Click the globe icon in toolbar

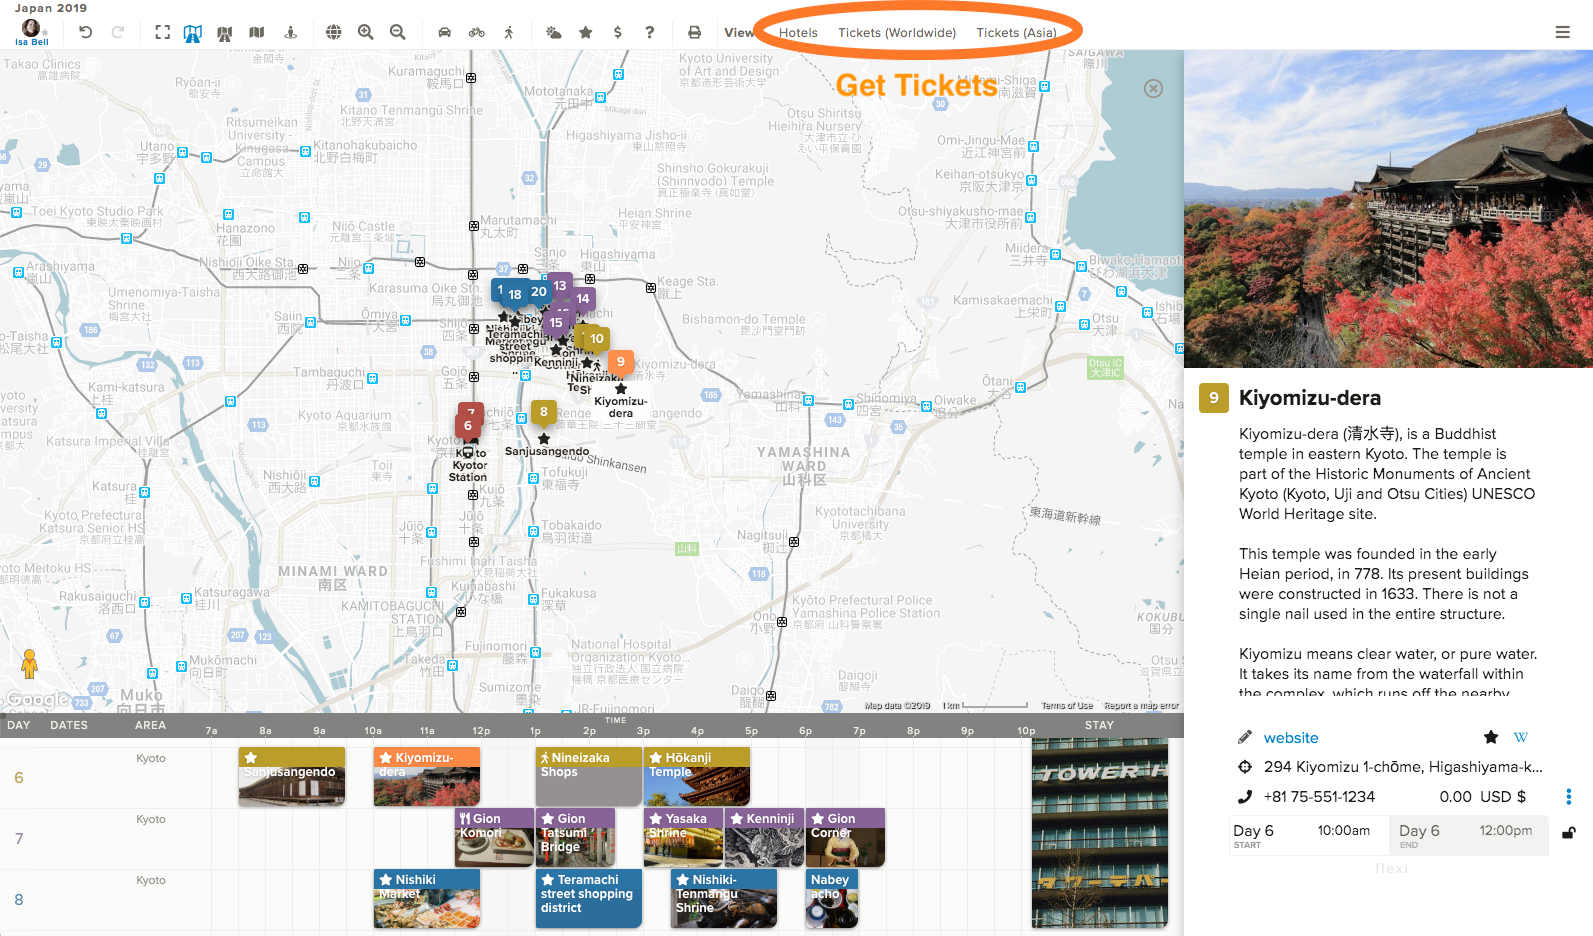coord(334,32)
